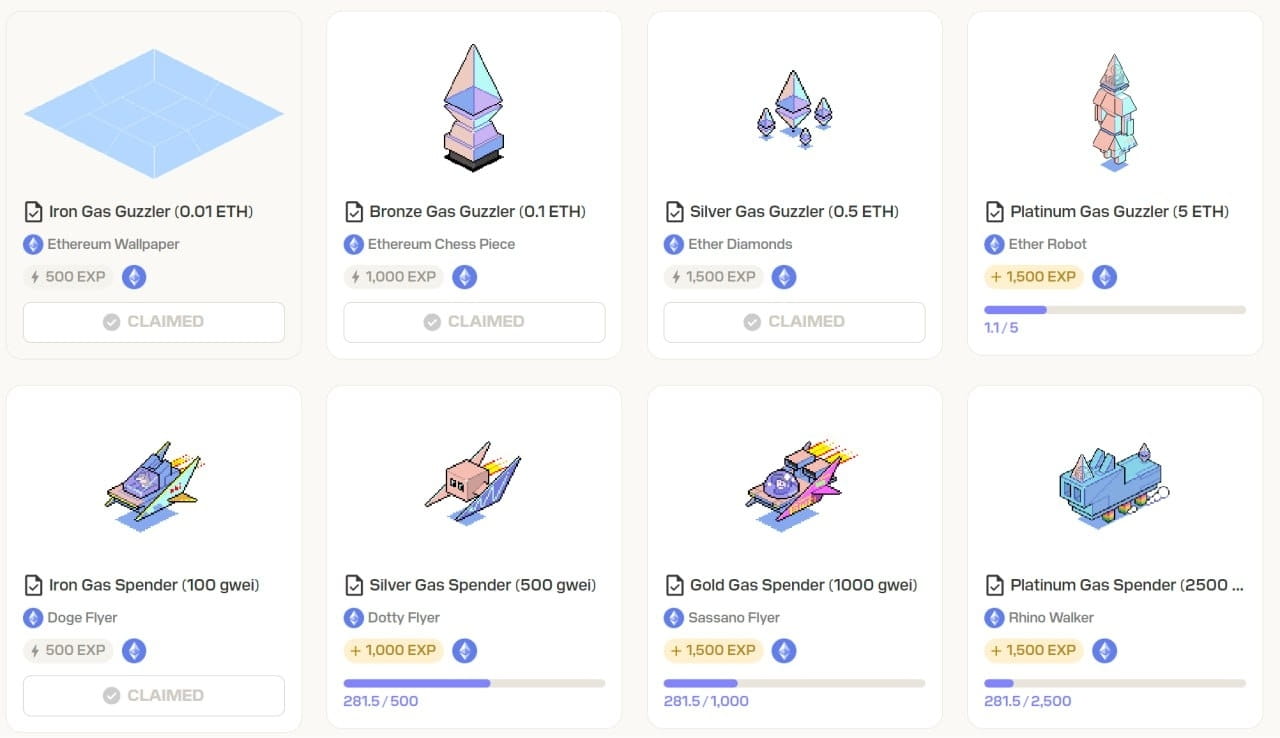Image resolution: width=1280 pixels, height=738 pixels.
Task: Open Bronze Gas Guzzler (0.1 ETH) title
Action: point(477,212)
